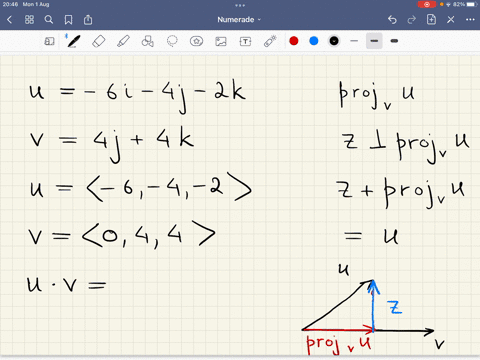Add a new page
The image size is (480, 360).
(431, 19)
